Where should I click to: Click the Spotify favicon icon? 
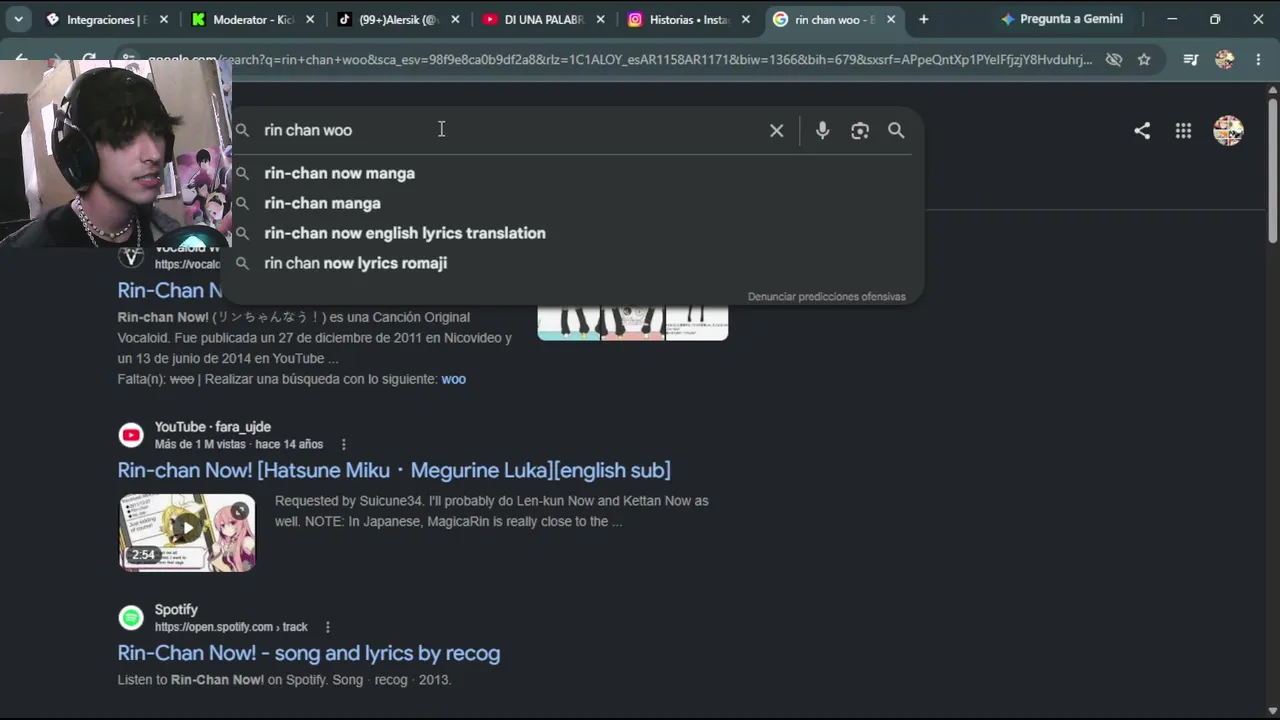tap(131, 618)
